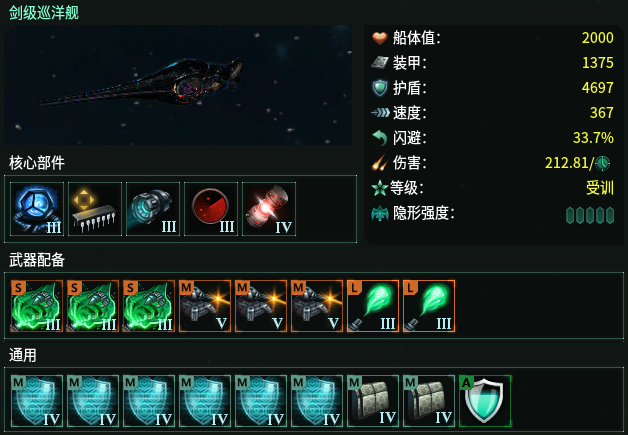
Task: Click the red radar sensor III component
Action: coord(211,209)
